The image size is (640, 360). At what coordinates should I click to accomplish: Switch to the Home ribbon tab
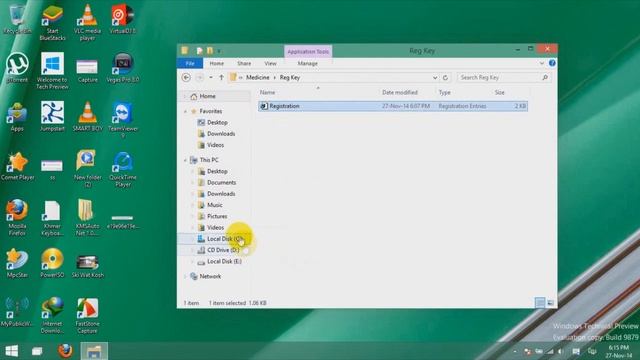(216, 63)
